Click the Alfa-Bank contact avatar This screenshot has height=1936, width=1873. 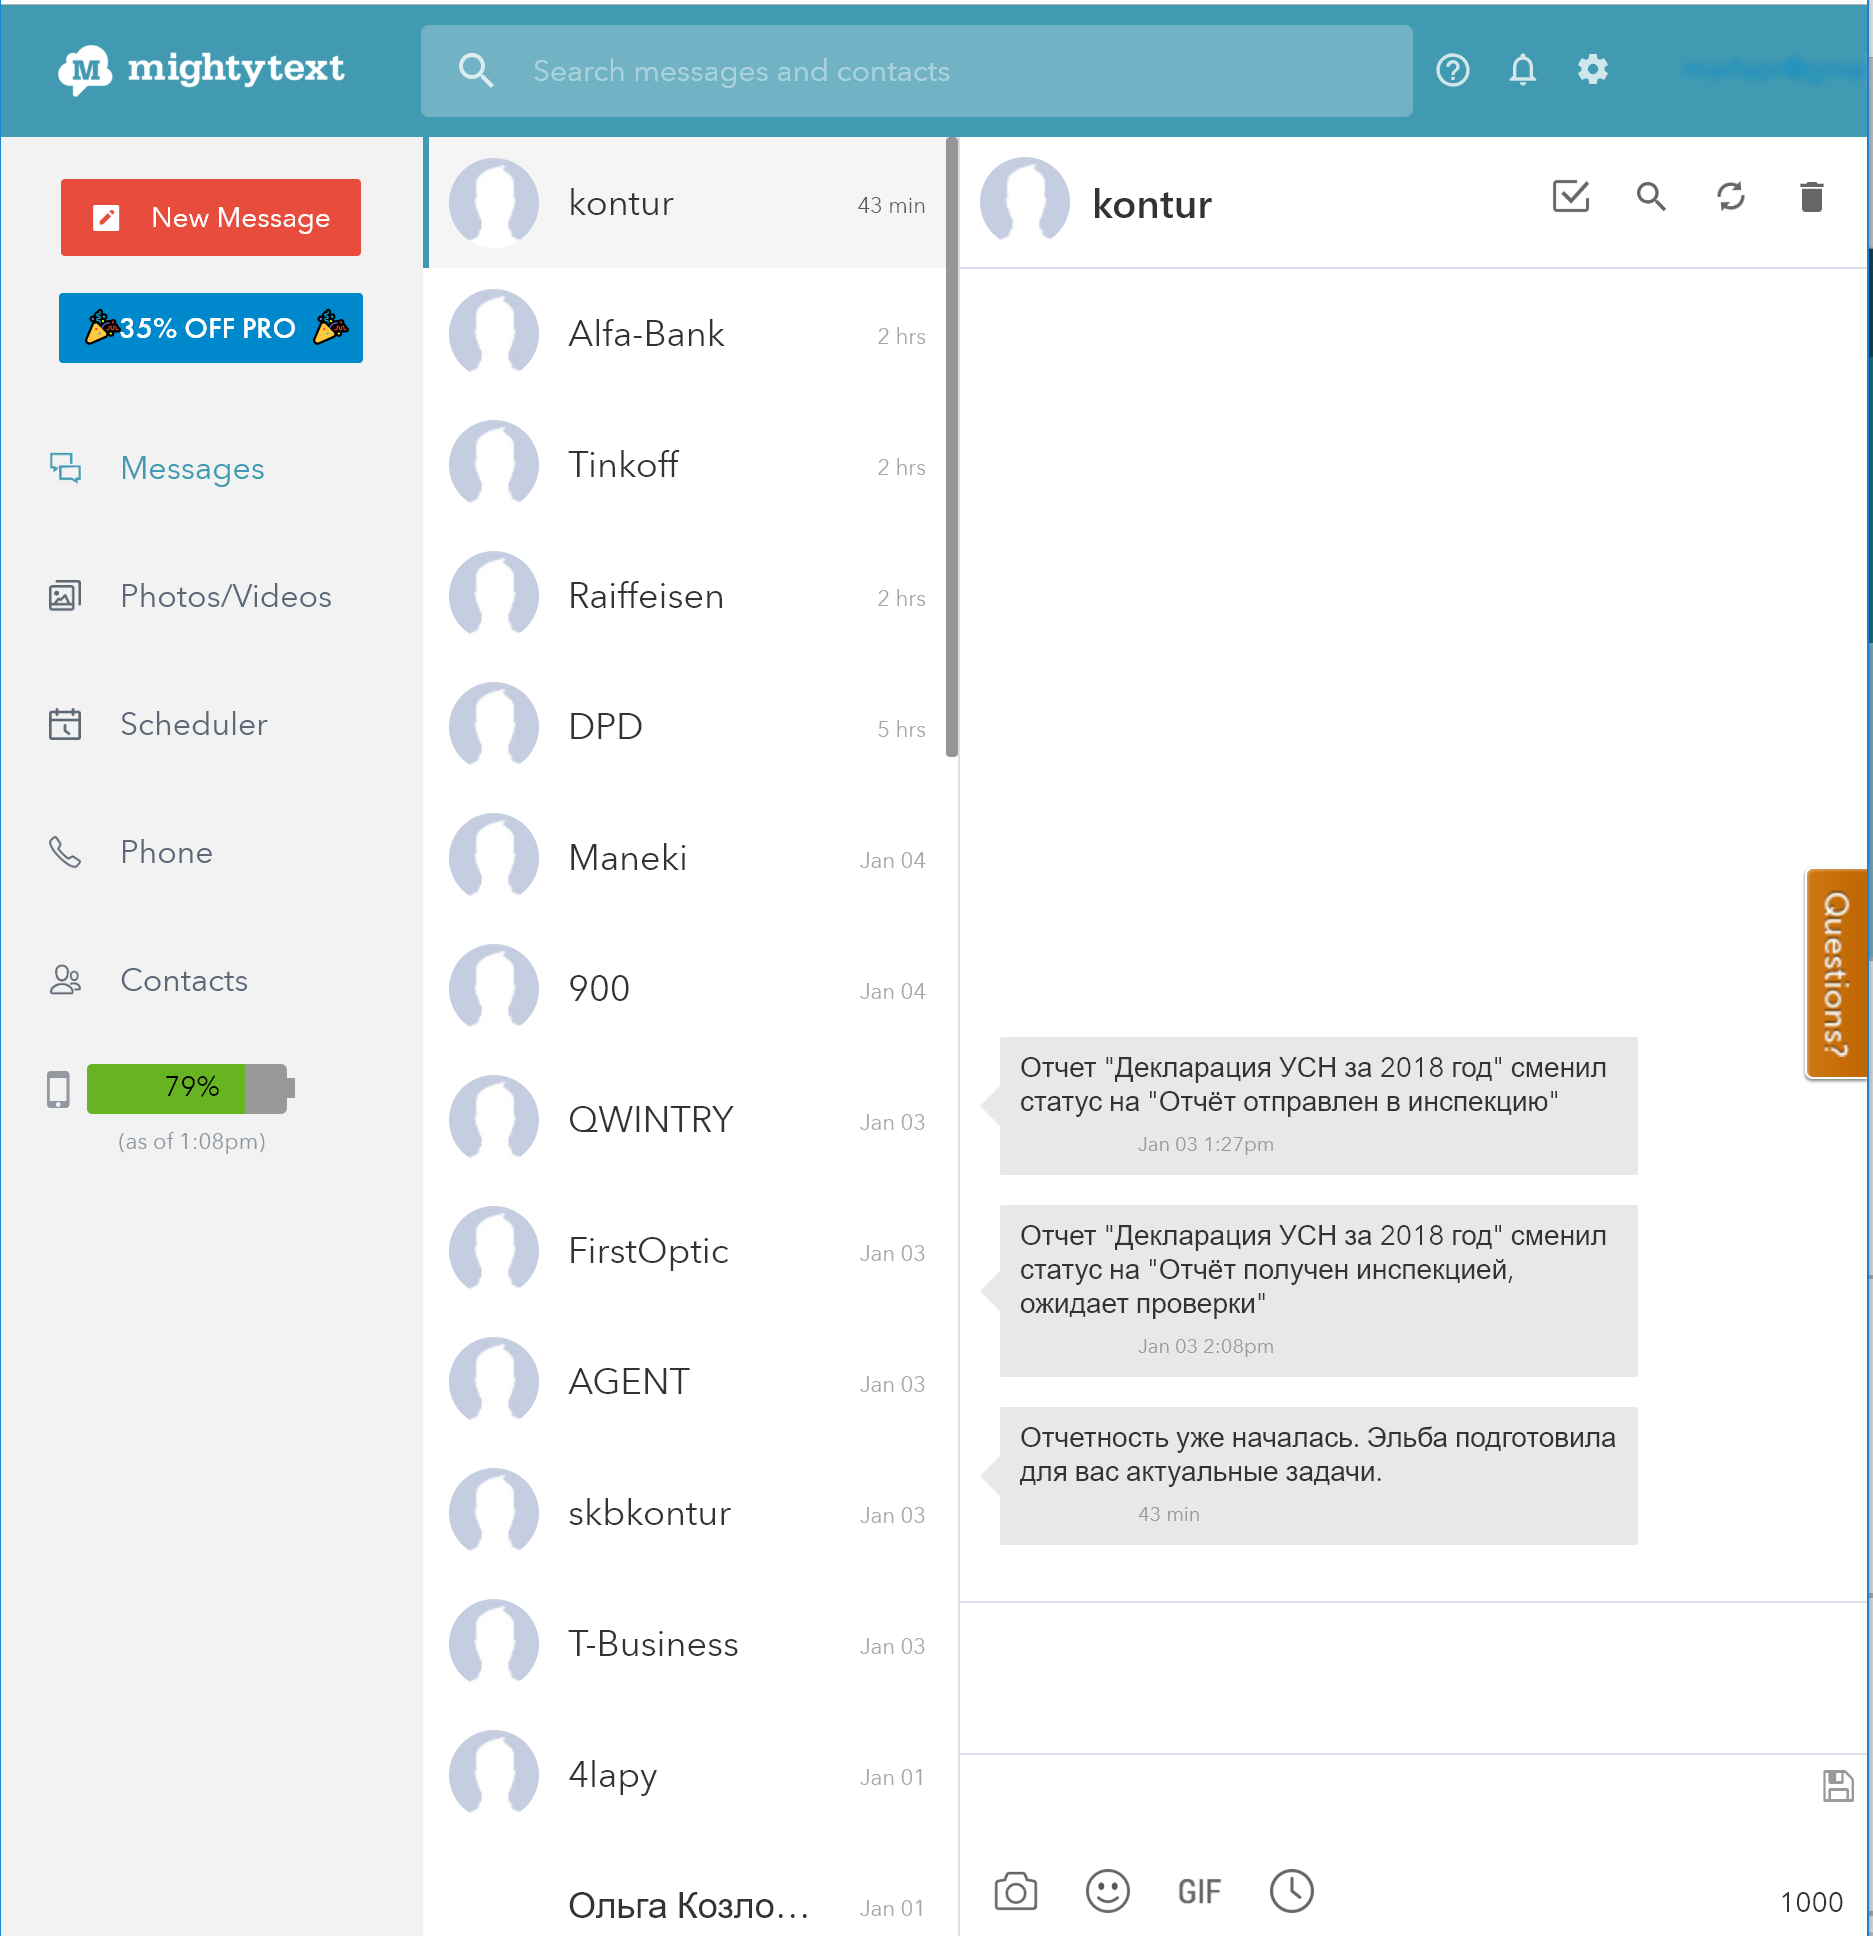494,334
